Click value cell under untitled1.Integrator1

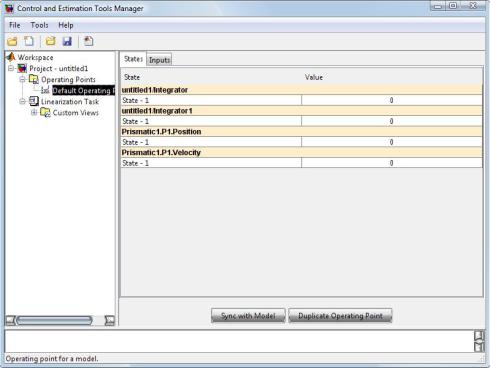pyautogui.click(x=392, y=121)
